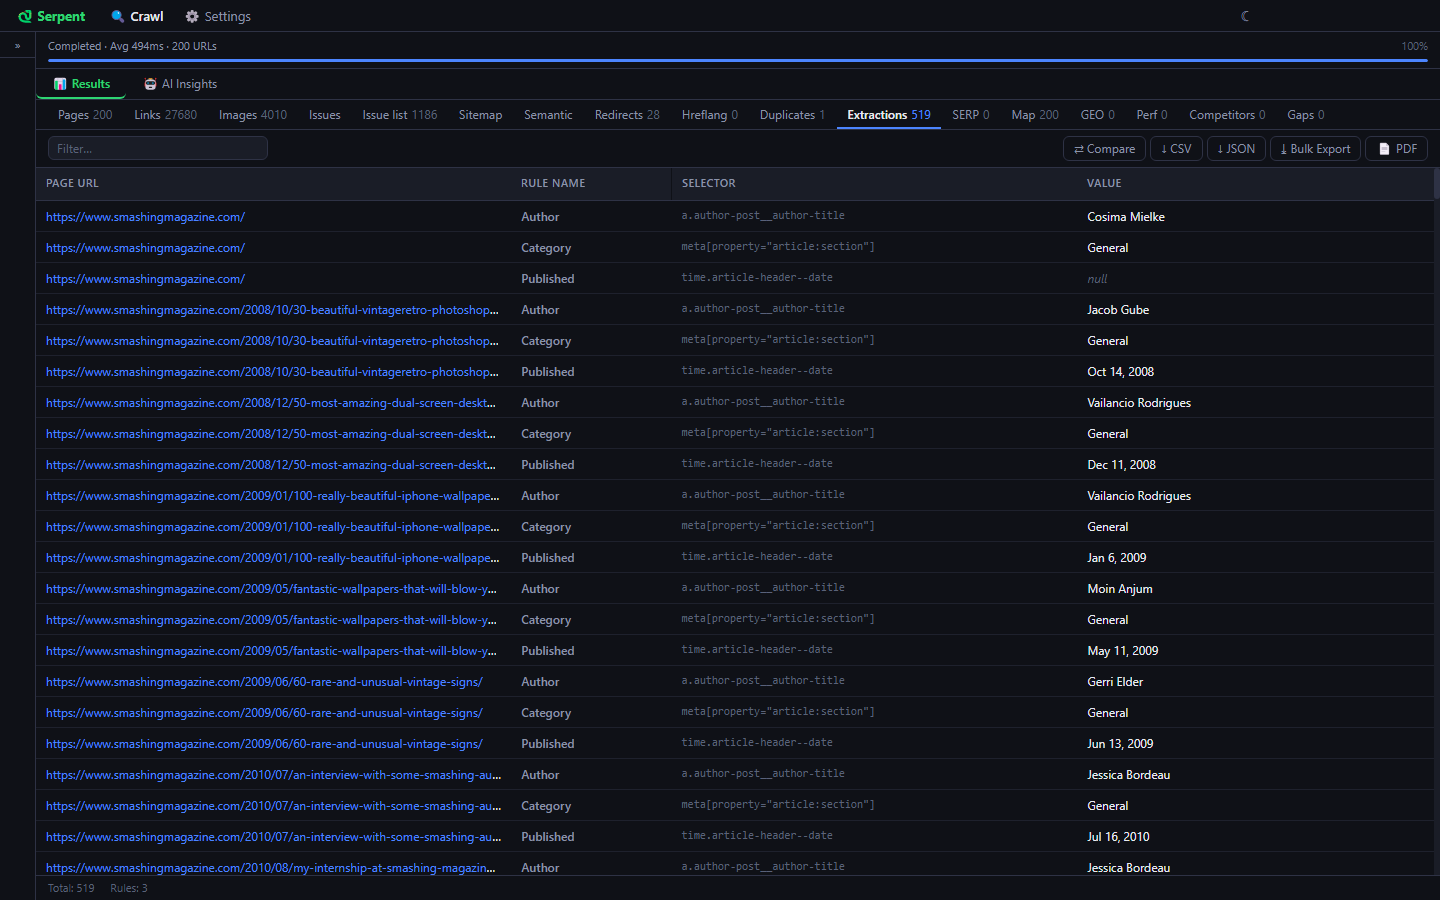Viewport: 1440px width, 900px height.
Task: Open the Perf tab
Action: (x=1152, y=115)
